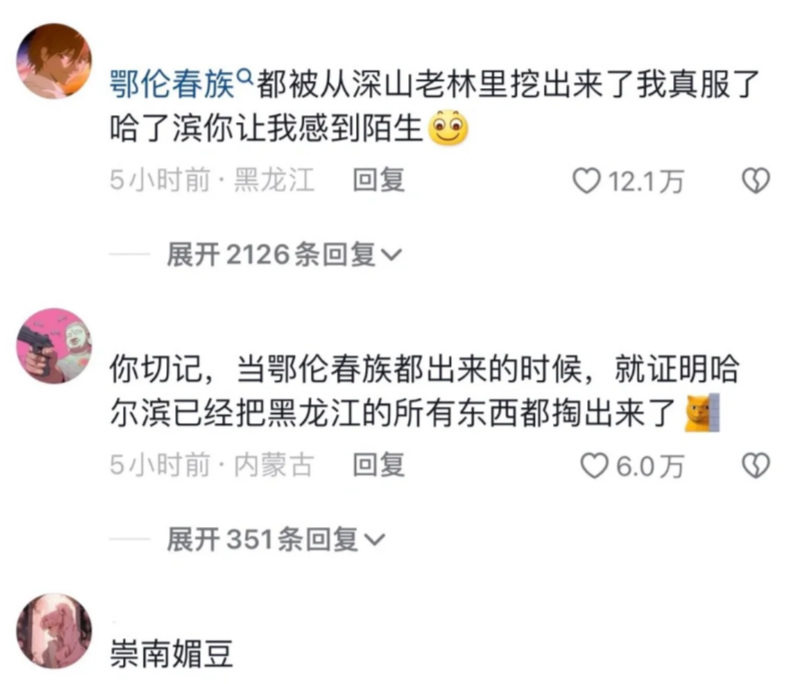Reply to the 黑龙江 comment

click(379, 180)
